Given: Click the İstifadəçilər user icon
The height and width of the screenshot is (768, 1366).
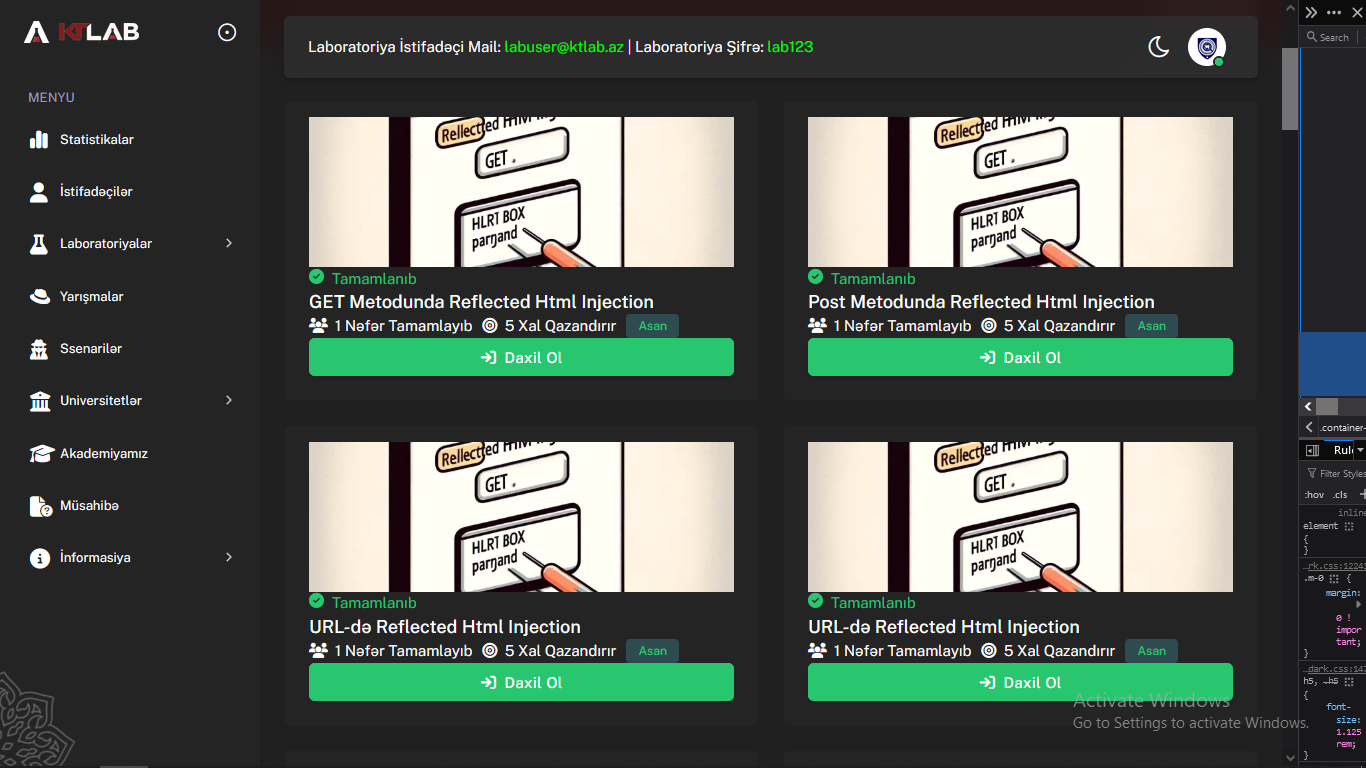Looking at the screenshot, I should pos(39,192).
